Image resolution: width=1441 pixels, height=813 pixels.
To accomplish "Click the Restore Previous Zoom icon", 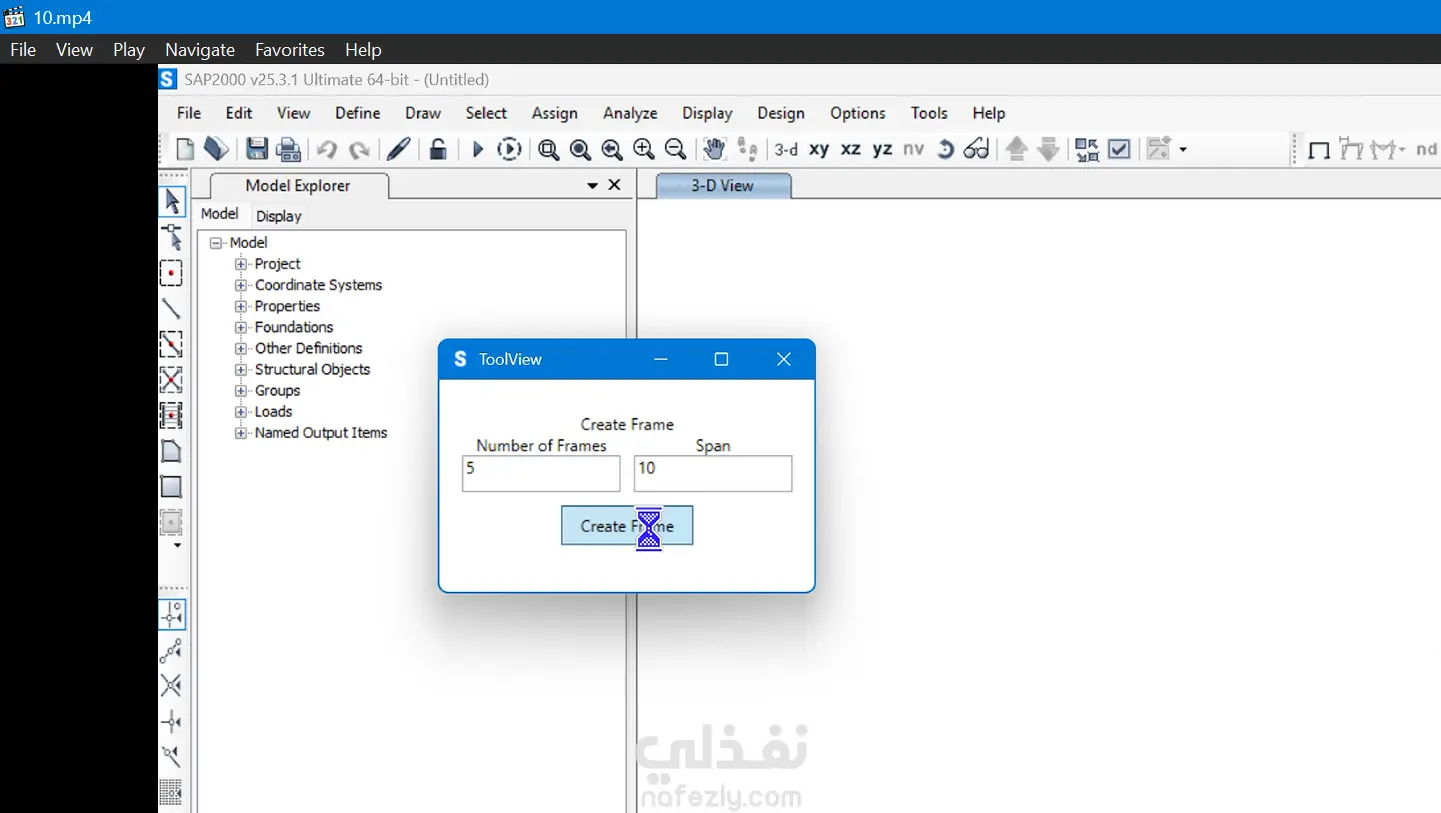I will [x=612, y=149].
